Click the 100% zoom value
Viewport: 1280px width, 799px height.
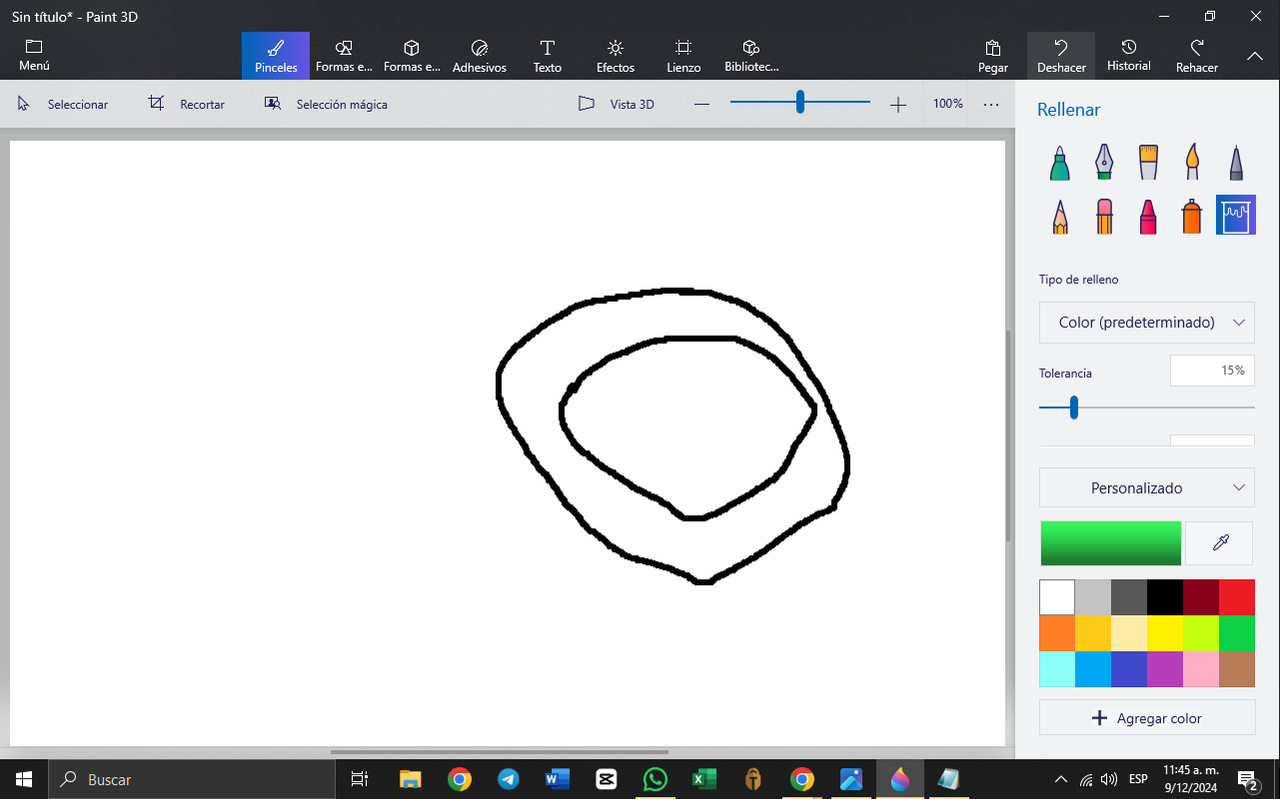[948, 104]
